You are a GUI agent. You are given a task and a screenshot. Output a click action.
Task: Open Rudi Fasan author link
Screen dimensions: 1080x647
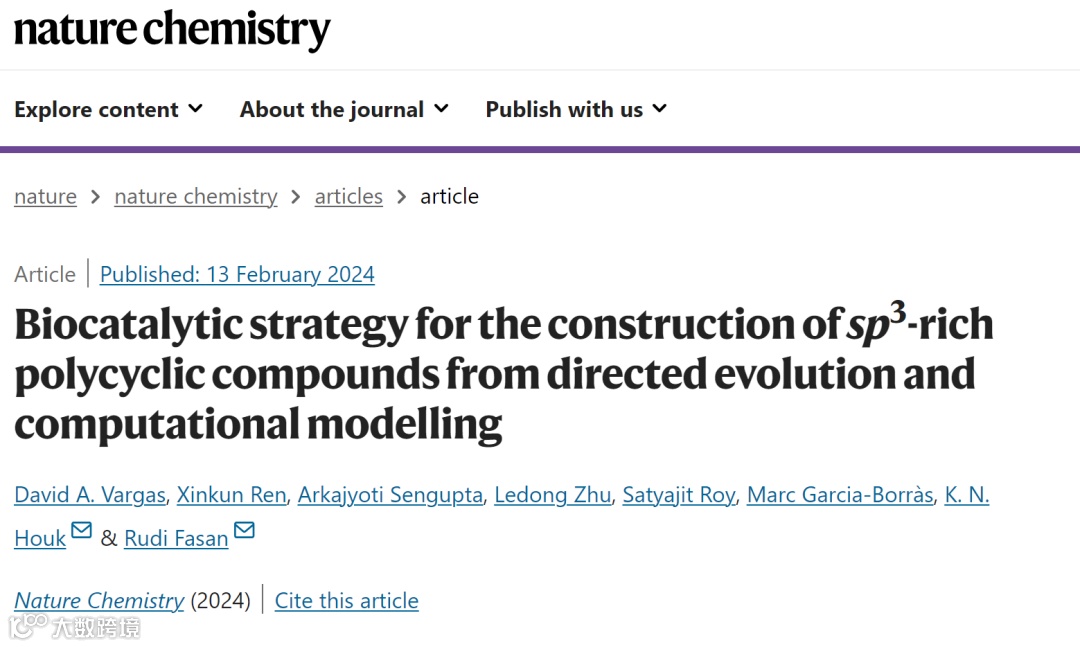point(176,539)
